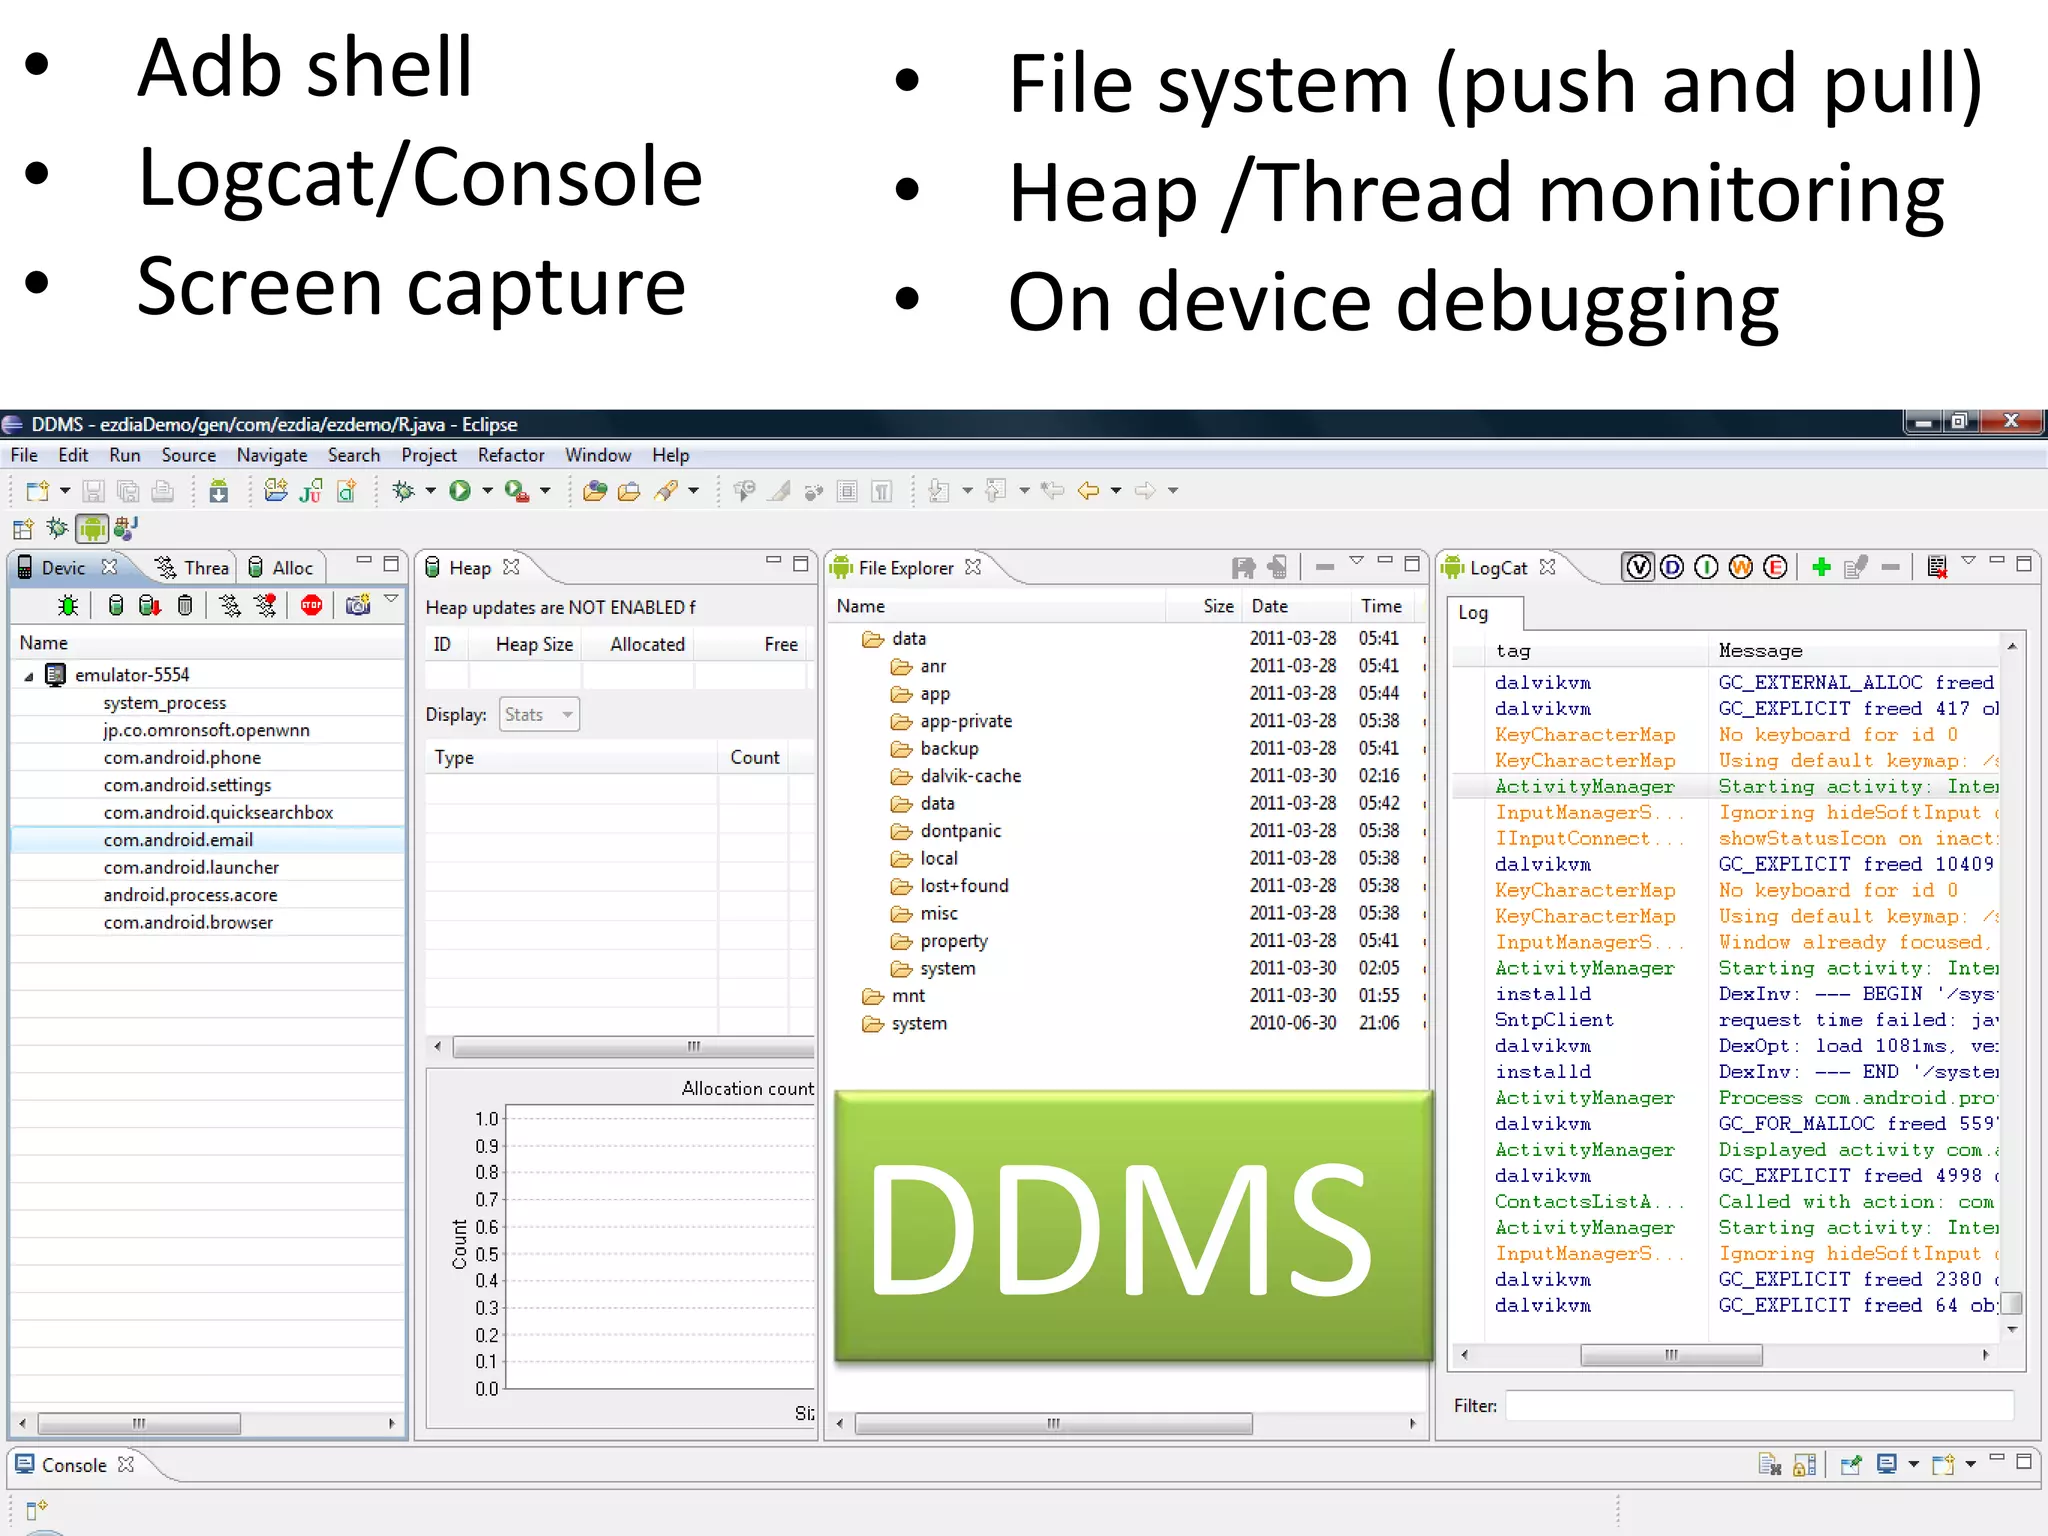This screenshot has width=2048, height=1536.
Task: Click Start Method Profiling icon
Action: click(x=265, y=605)
